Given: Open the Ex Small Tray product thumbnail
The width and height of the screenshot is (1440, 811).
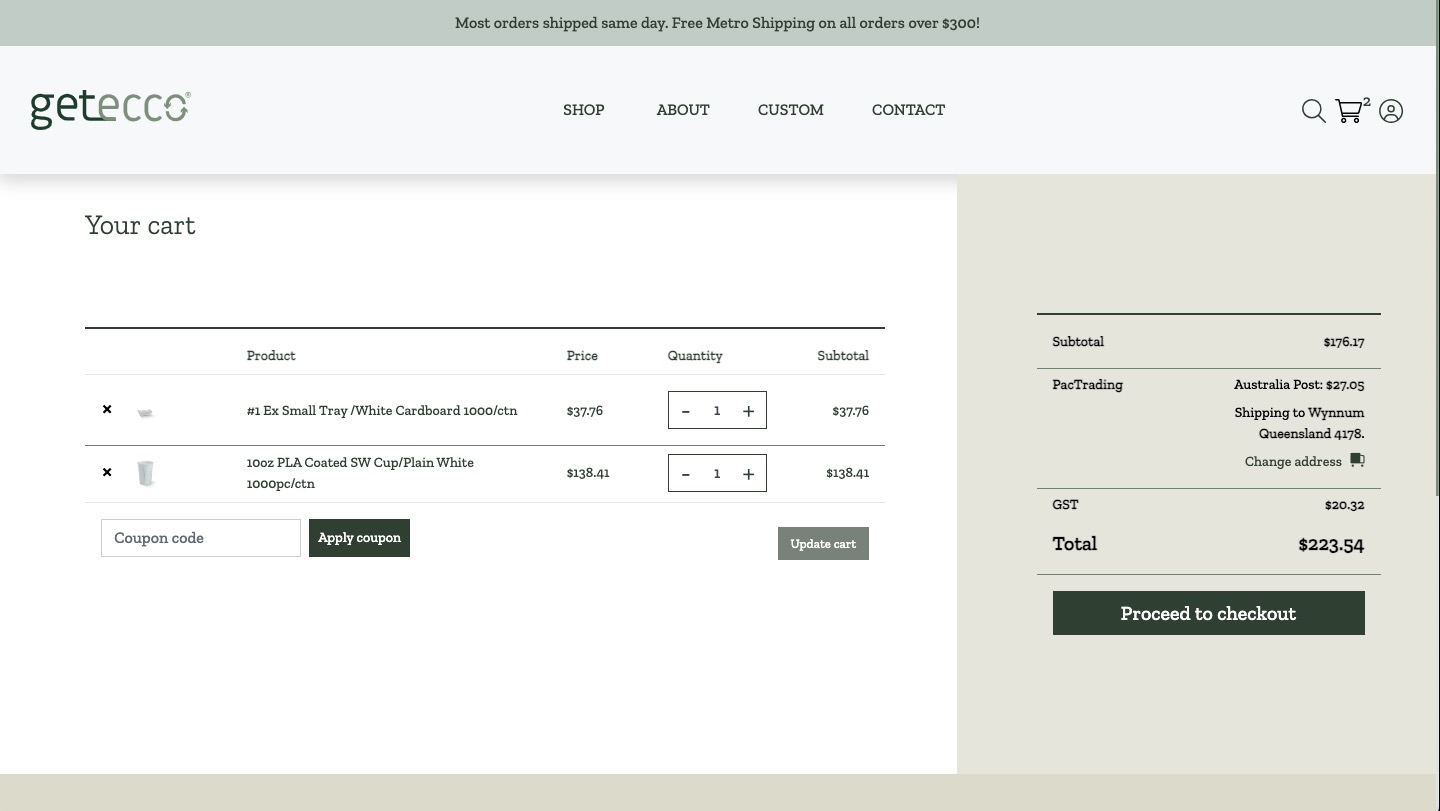Looking at the screenshot, I should 146,412.
